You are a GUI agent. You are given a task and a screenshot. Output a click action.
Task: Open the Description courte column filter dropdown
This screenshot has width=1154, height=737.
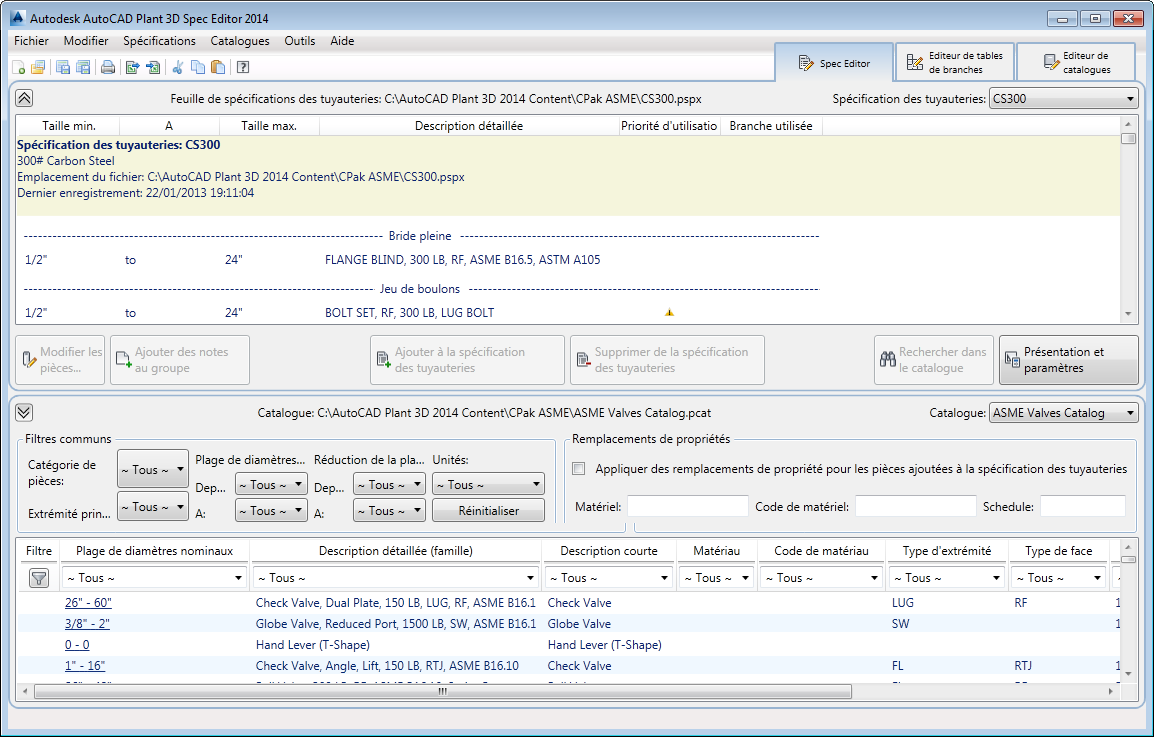coord(608,578)
